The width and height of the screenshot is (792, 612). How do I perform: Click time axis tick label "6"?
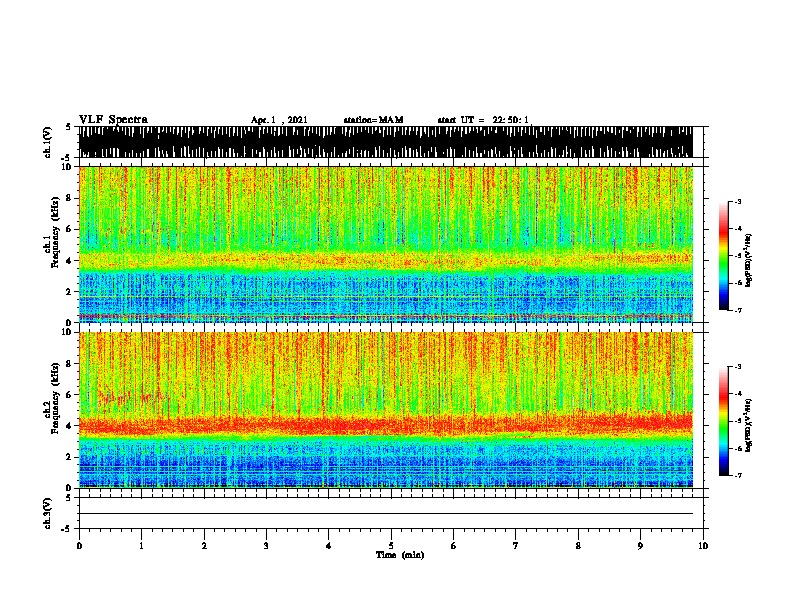pos(453,546)
